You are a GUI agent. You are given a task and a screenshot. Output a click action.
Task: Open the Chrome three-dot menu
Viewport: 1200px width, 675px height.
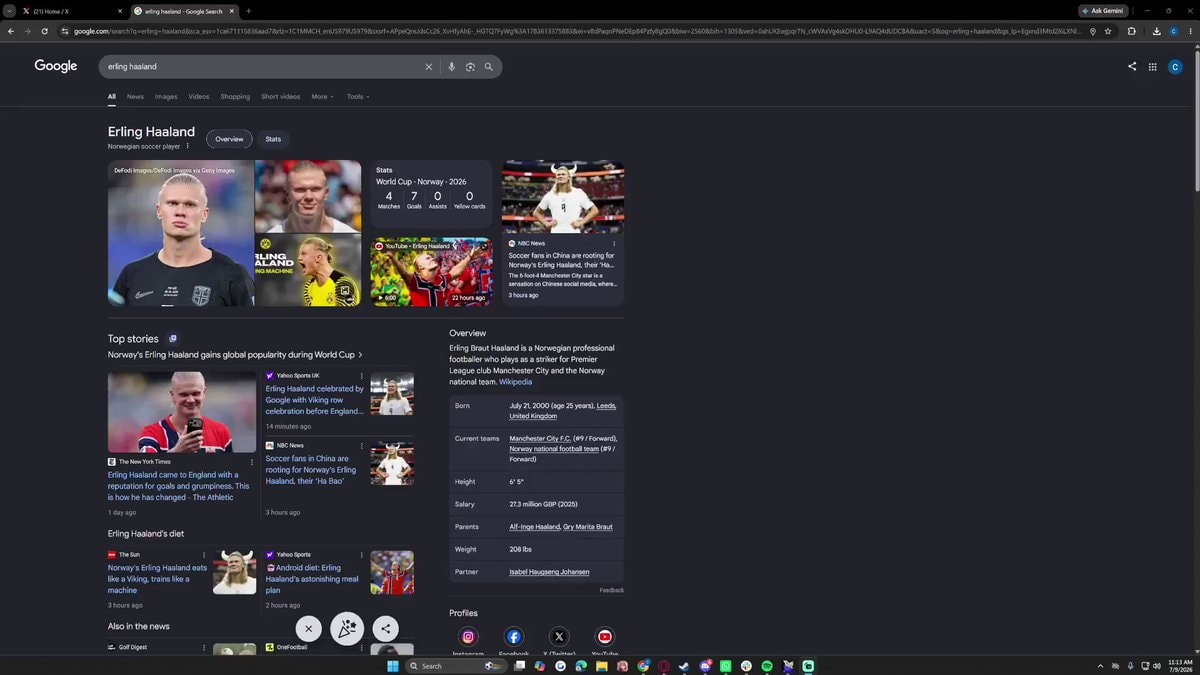point(1190,31)
